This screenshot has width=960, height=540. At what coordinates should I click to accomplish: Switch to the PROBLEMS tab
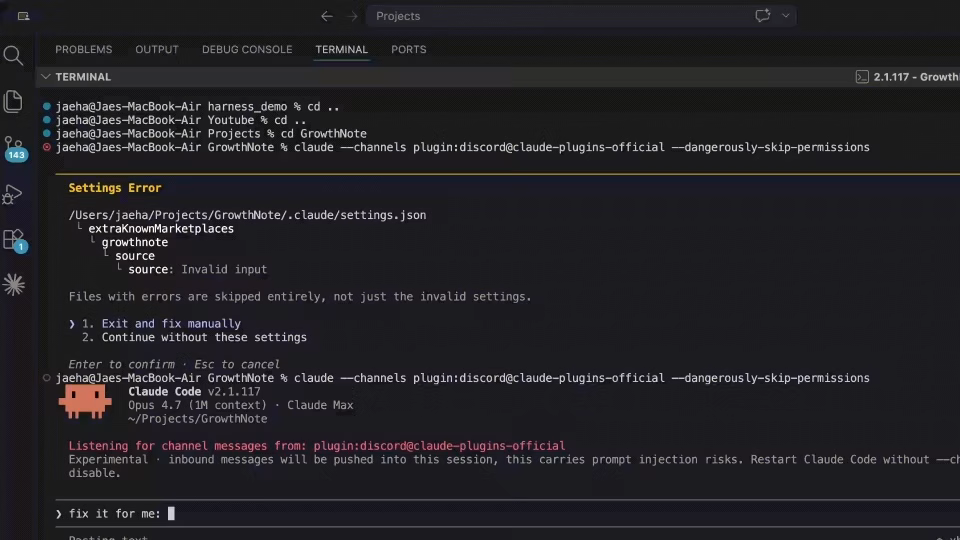tap(84, 50)
